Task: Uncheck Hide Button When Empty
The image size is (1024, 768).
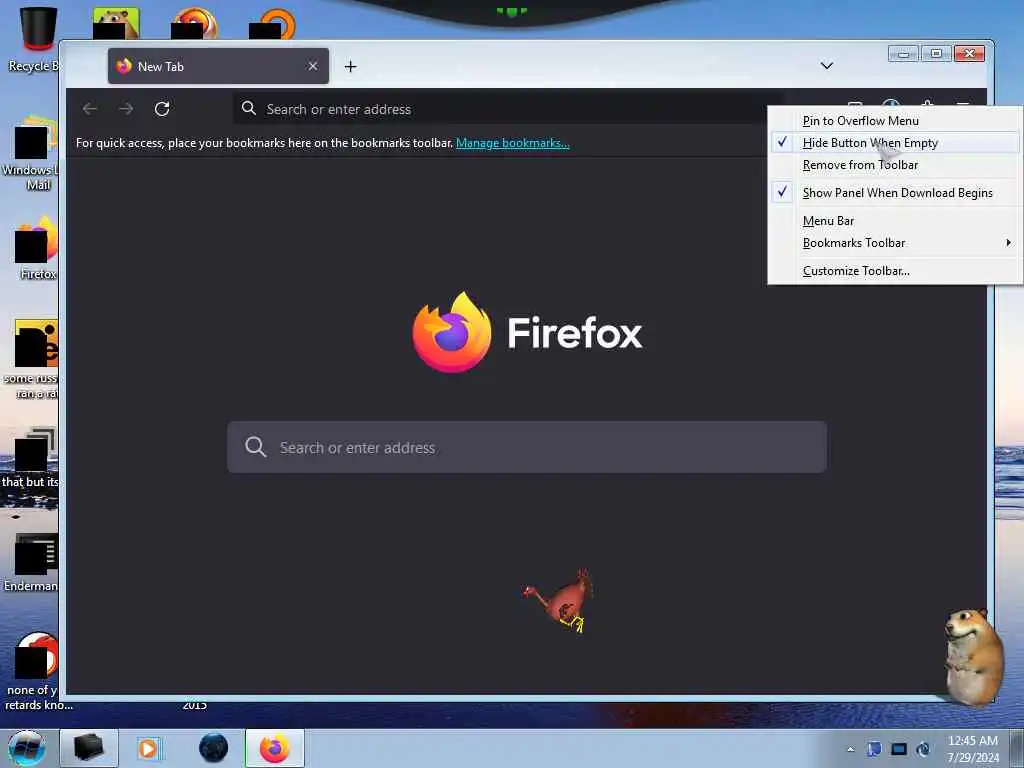Action: [895, 143]
